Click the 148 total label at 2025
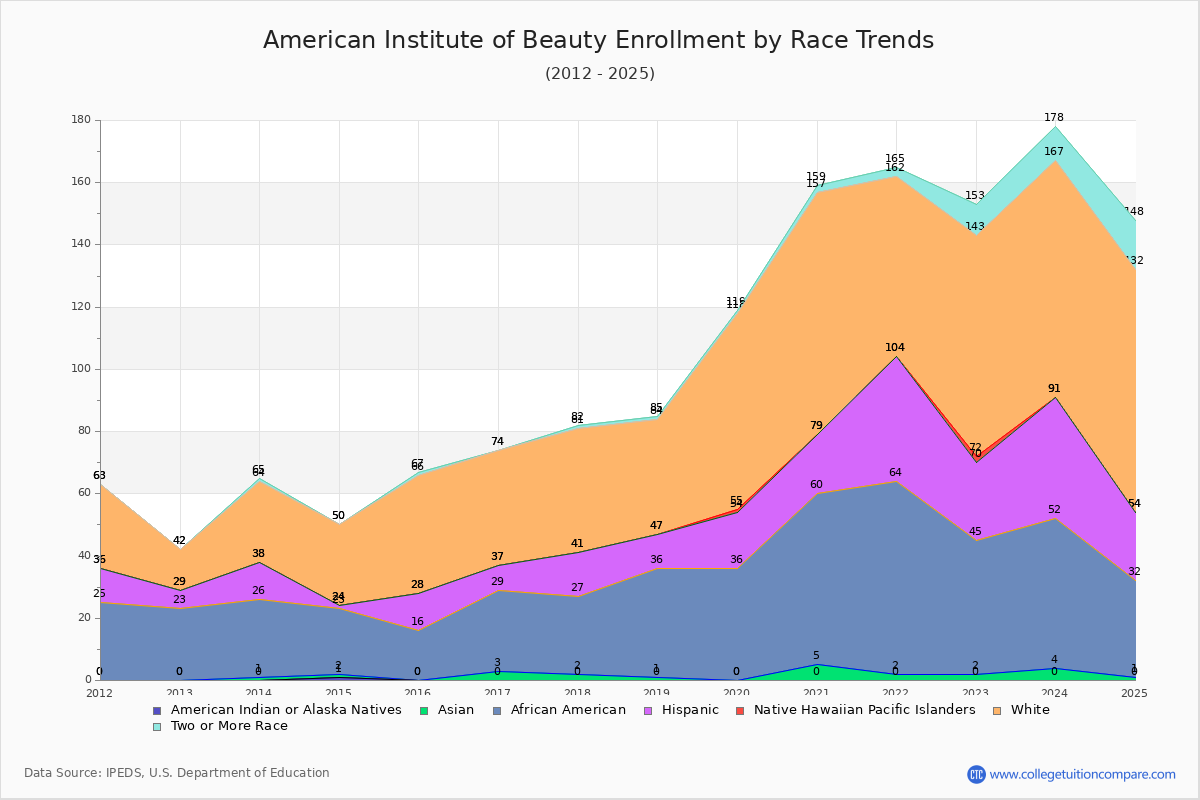The width and height of the screenshot is (1200, 800). click(1133, 212)
